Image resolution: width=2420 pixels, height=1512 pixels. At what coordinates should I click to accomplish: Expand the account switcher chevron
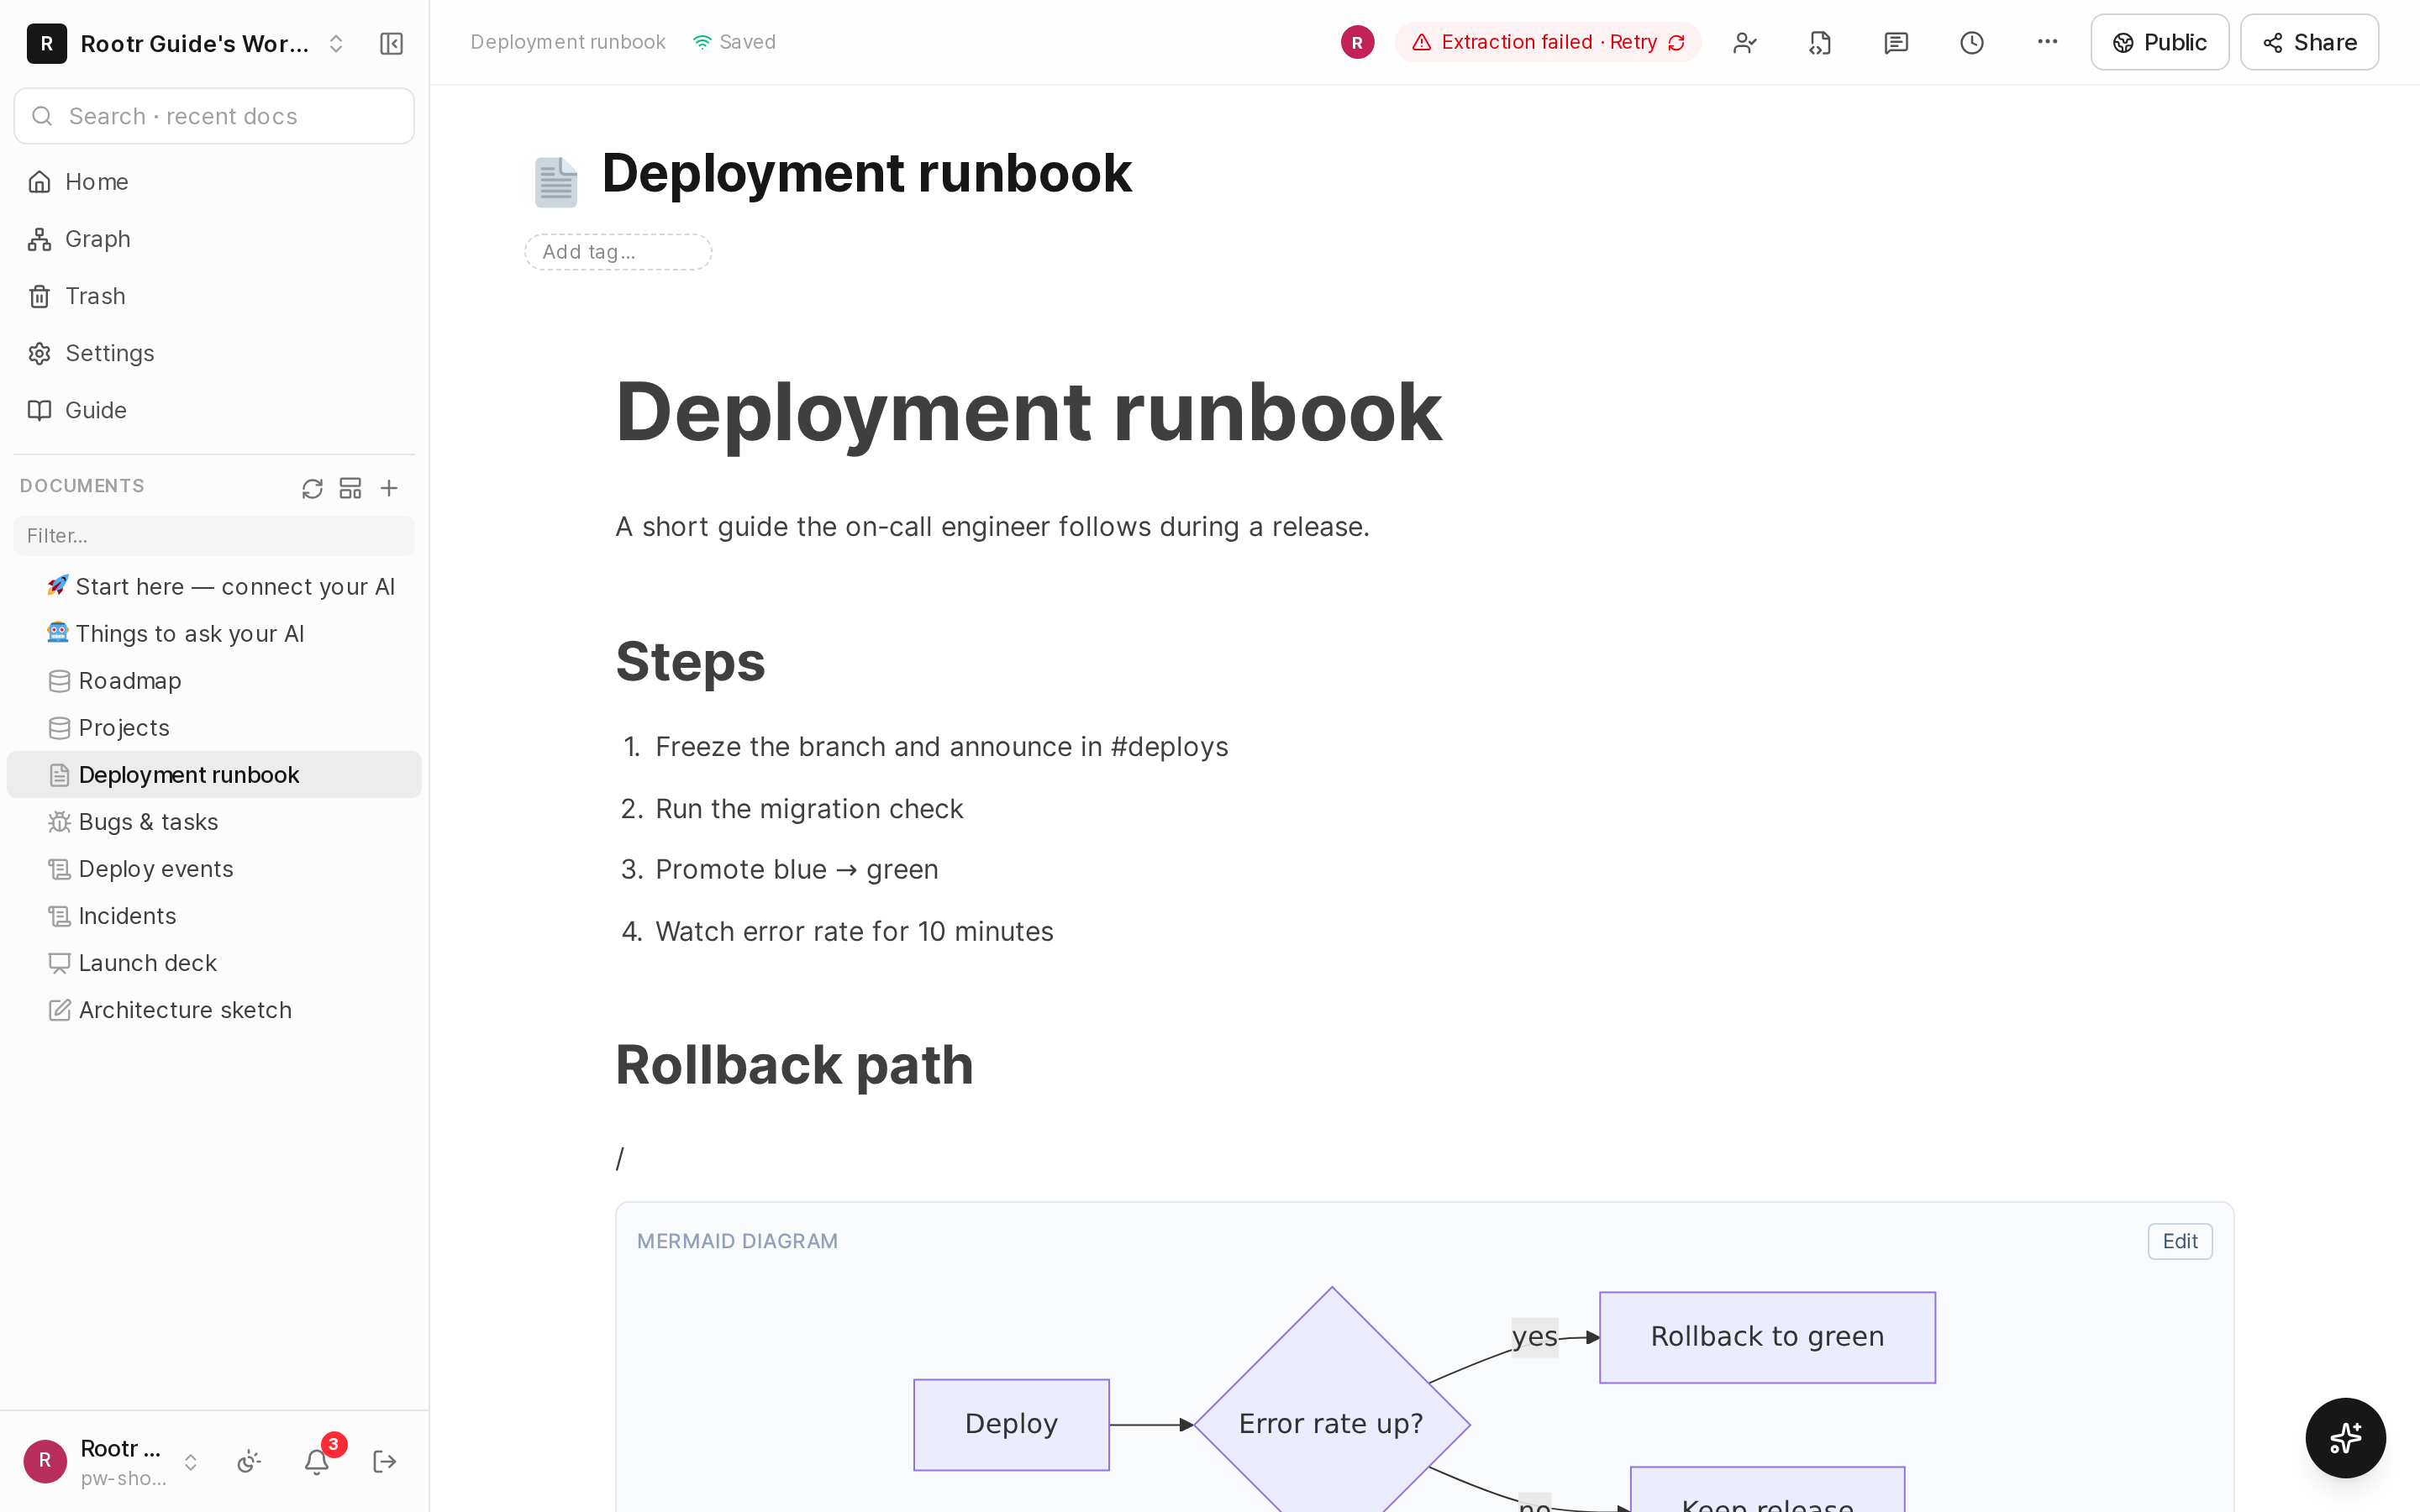click(190, 1462)
